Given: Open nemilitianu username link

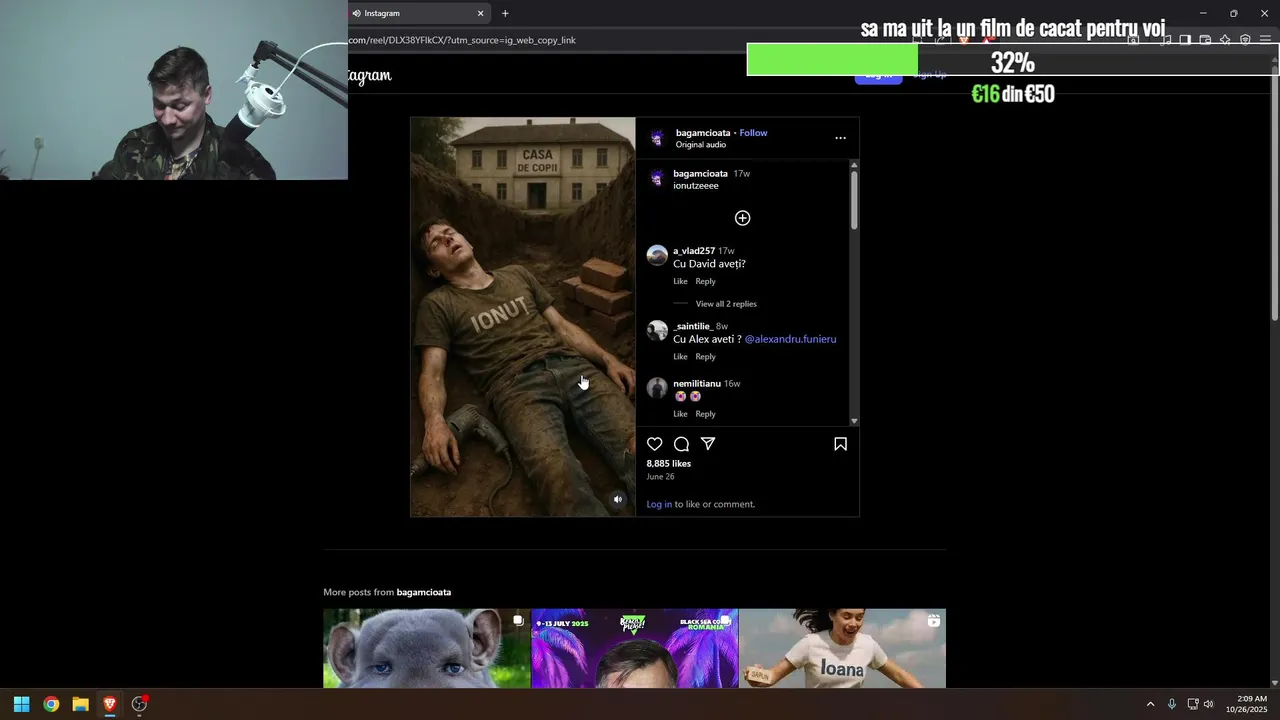Looking at the screenshot, I should point(697,384).
